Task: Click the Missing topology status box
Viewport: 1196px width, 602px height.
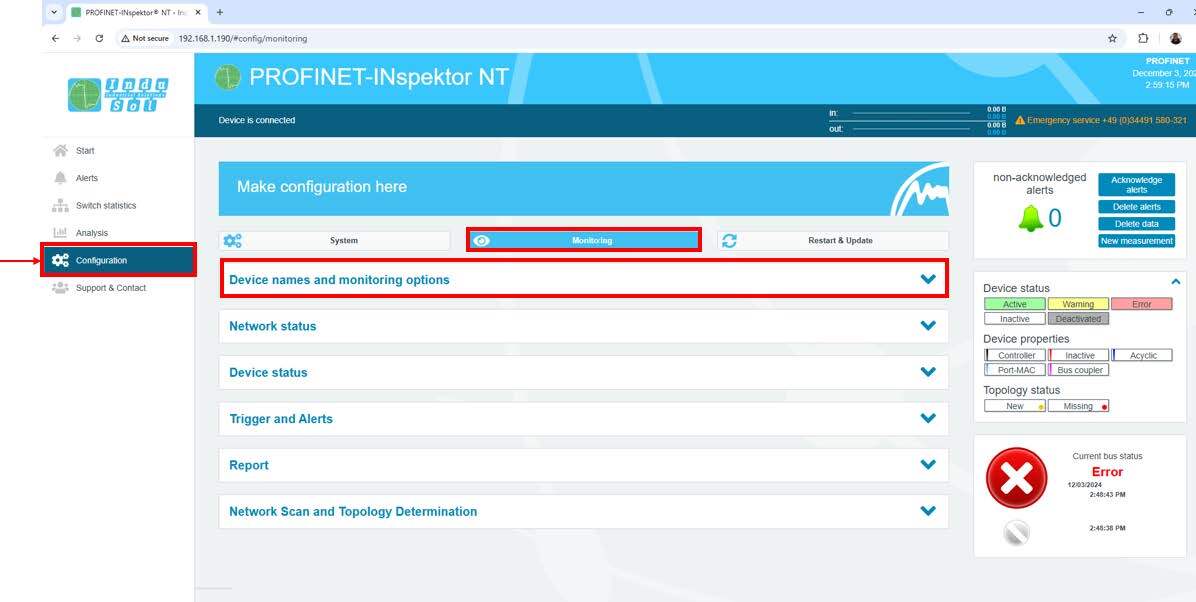Action: 1078,407
